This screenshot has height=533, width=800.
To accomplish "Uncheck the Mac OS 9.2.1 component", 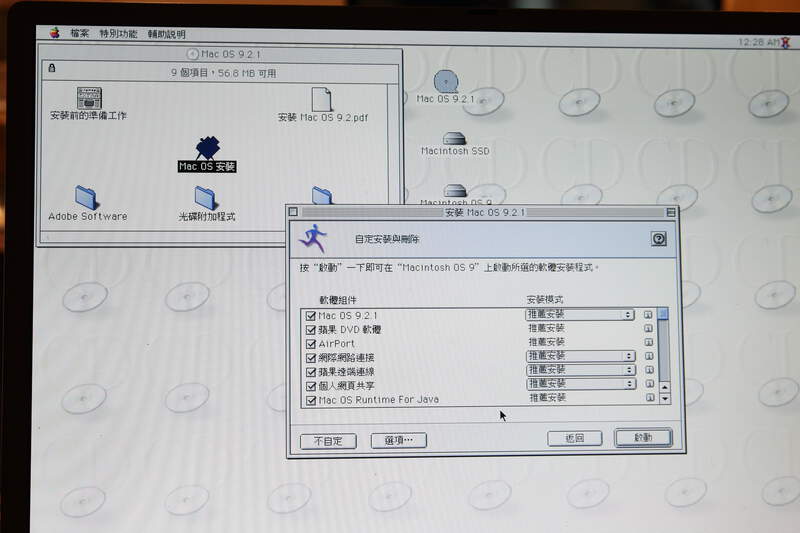I will [x=311, y=316].
